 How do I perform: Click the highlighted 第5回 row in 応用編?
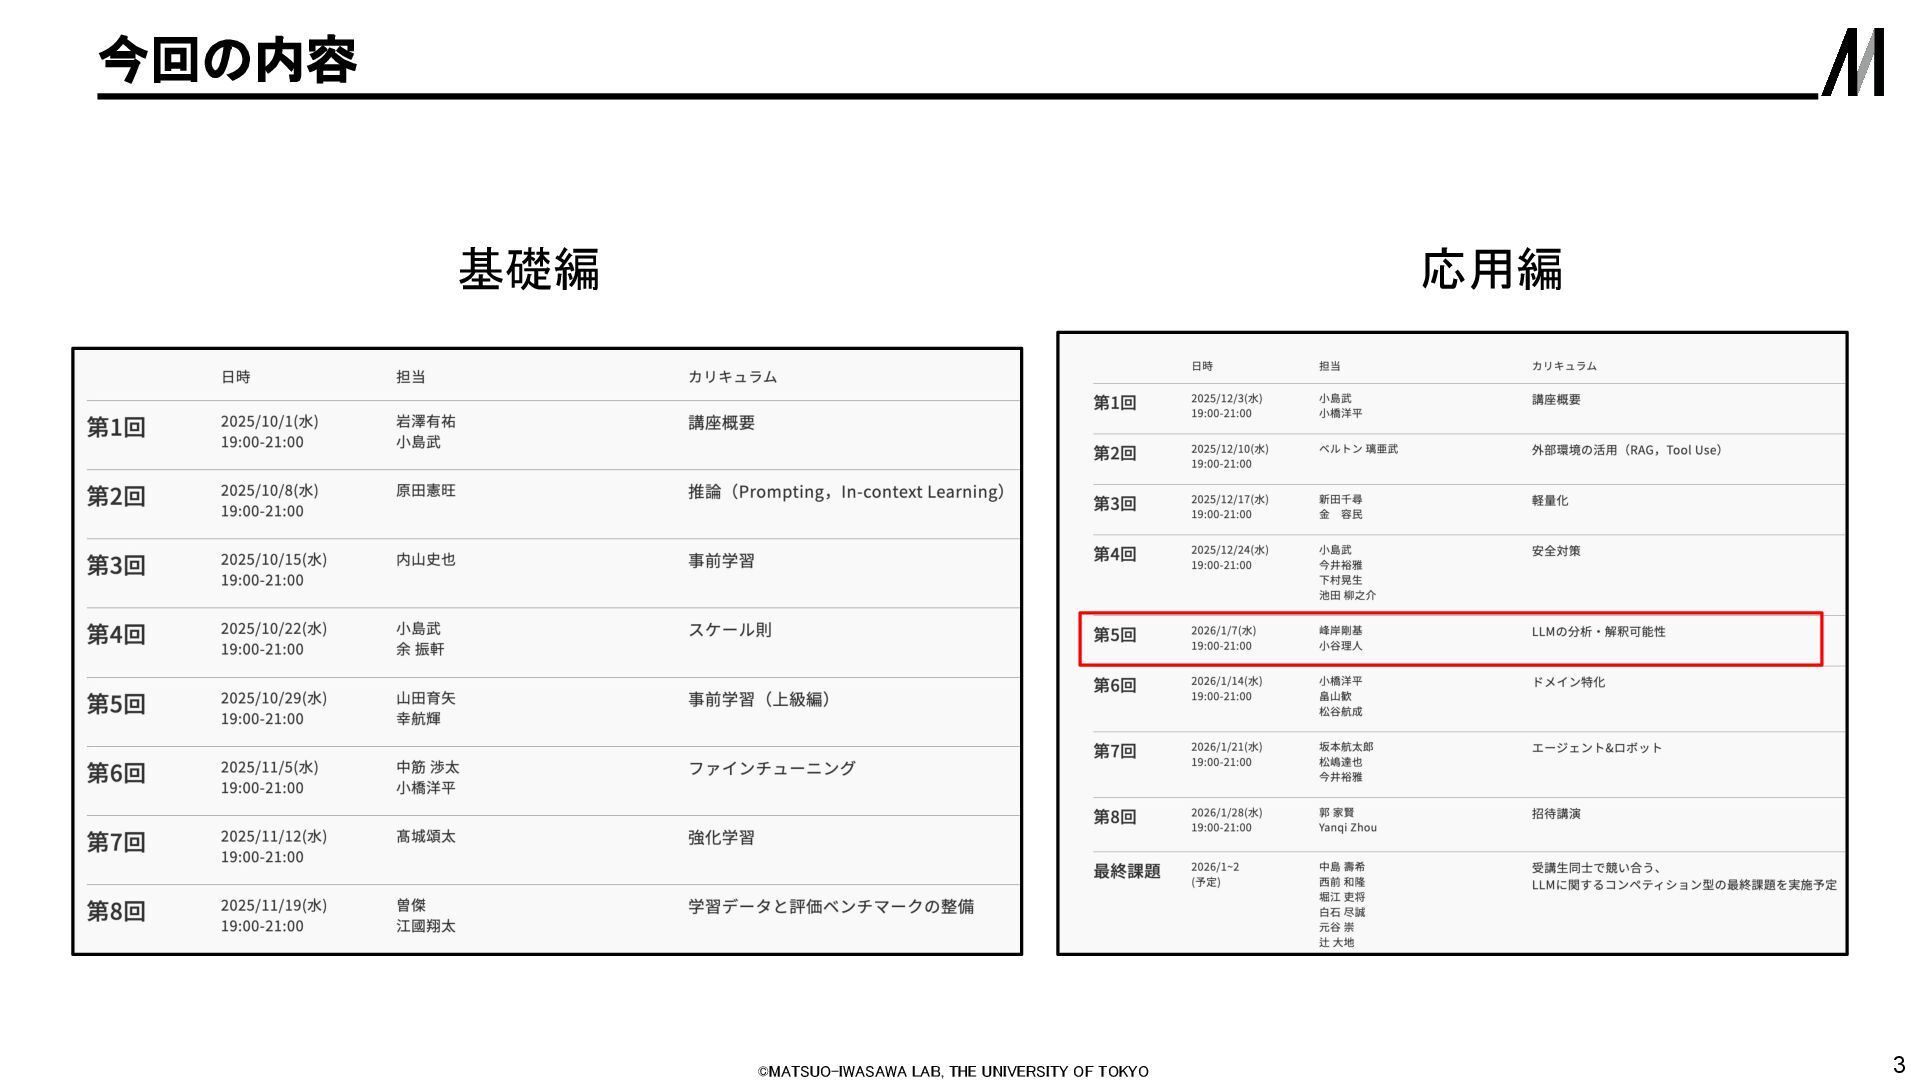point(1450,639)
